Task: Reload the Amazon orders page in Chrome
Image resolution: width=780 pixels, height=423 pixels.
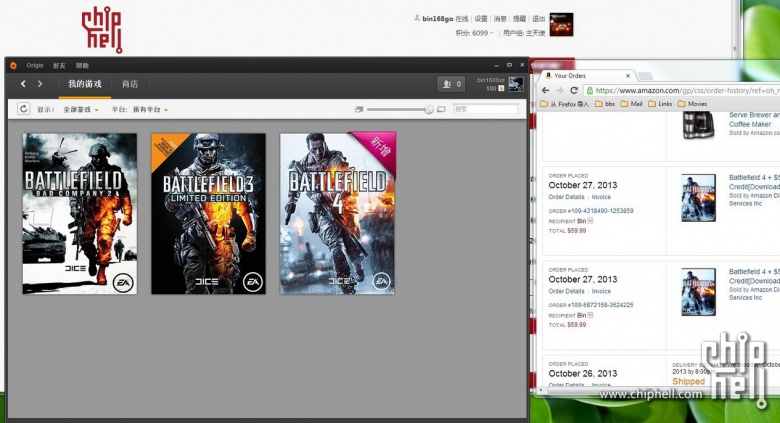Action: click(x=574, y=90)
